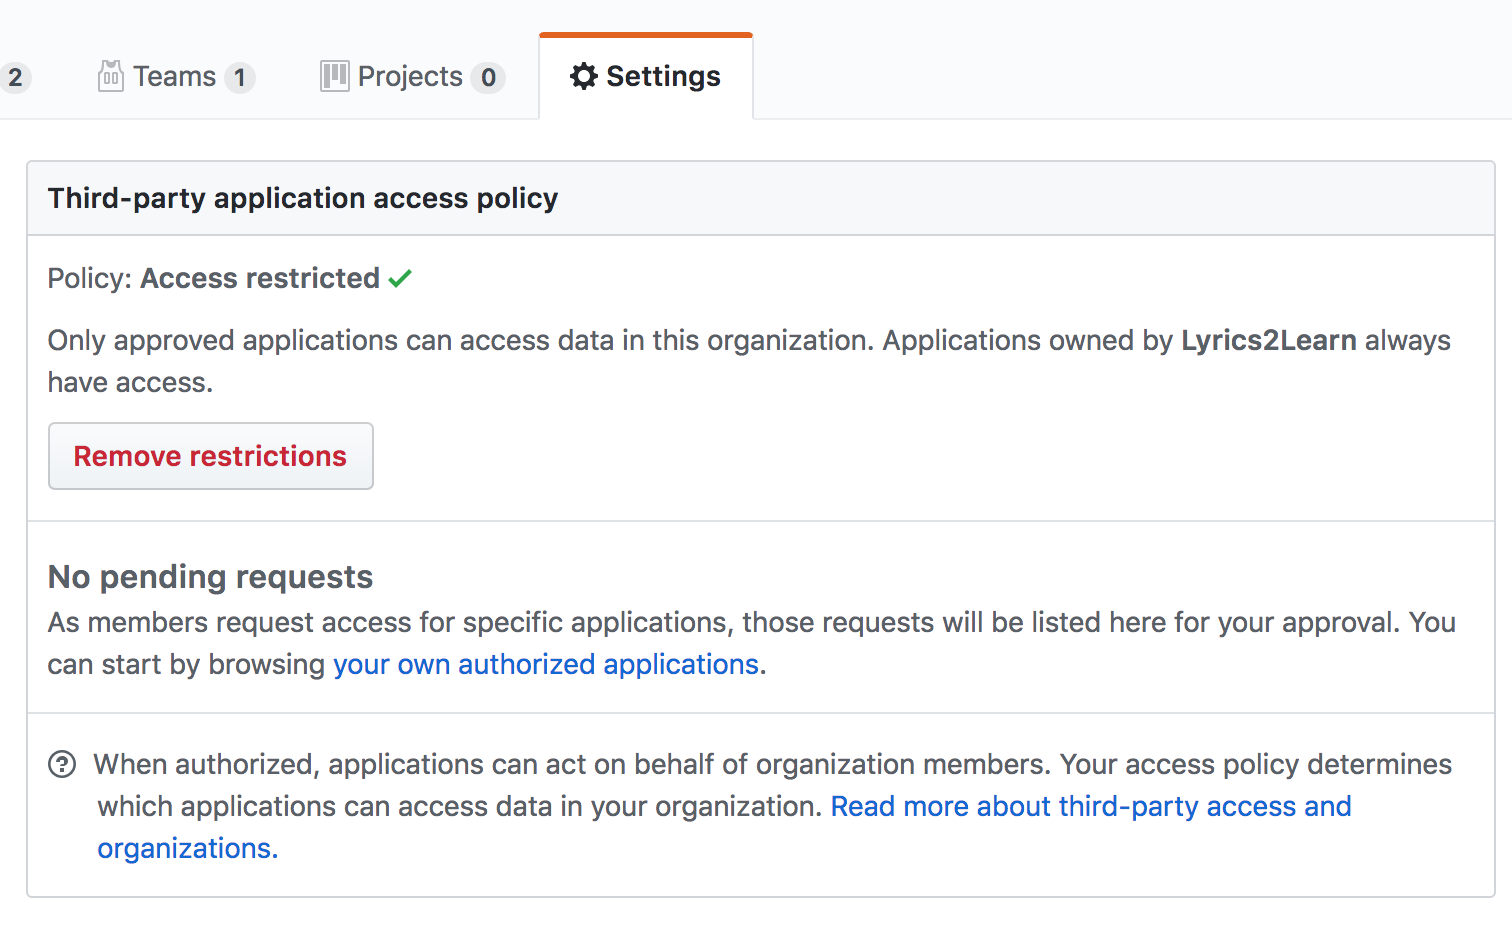Click the Lyrics2Learn organization name text

click(x=1268, y=340)
